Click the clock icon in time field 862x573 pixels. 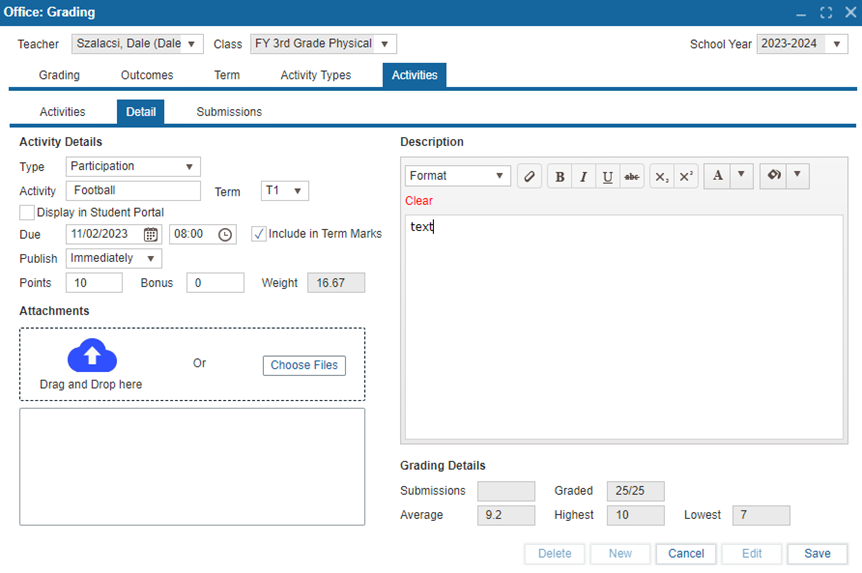pos(225,234)
